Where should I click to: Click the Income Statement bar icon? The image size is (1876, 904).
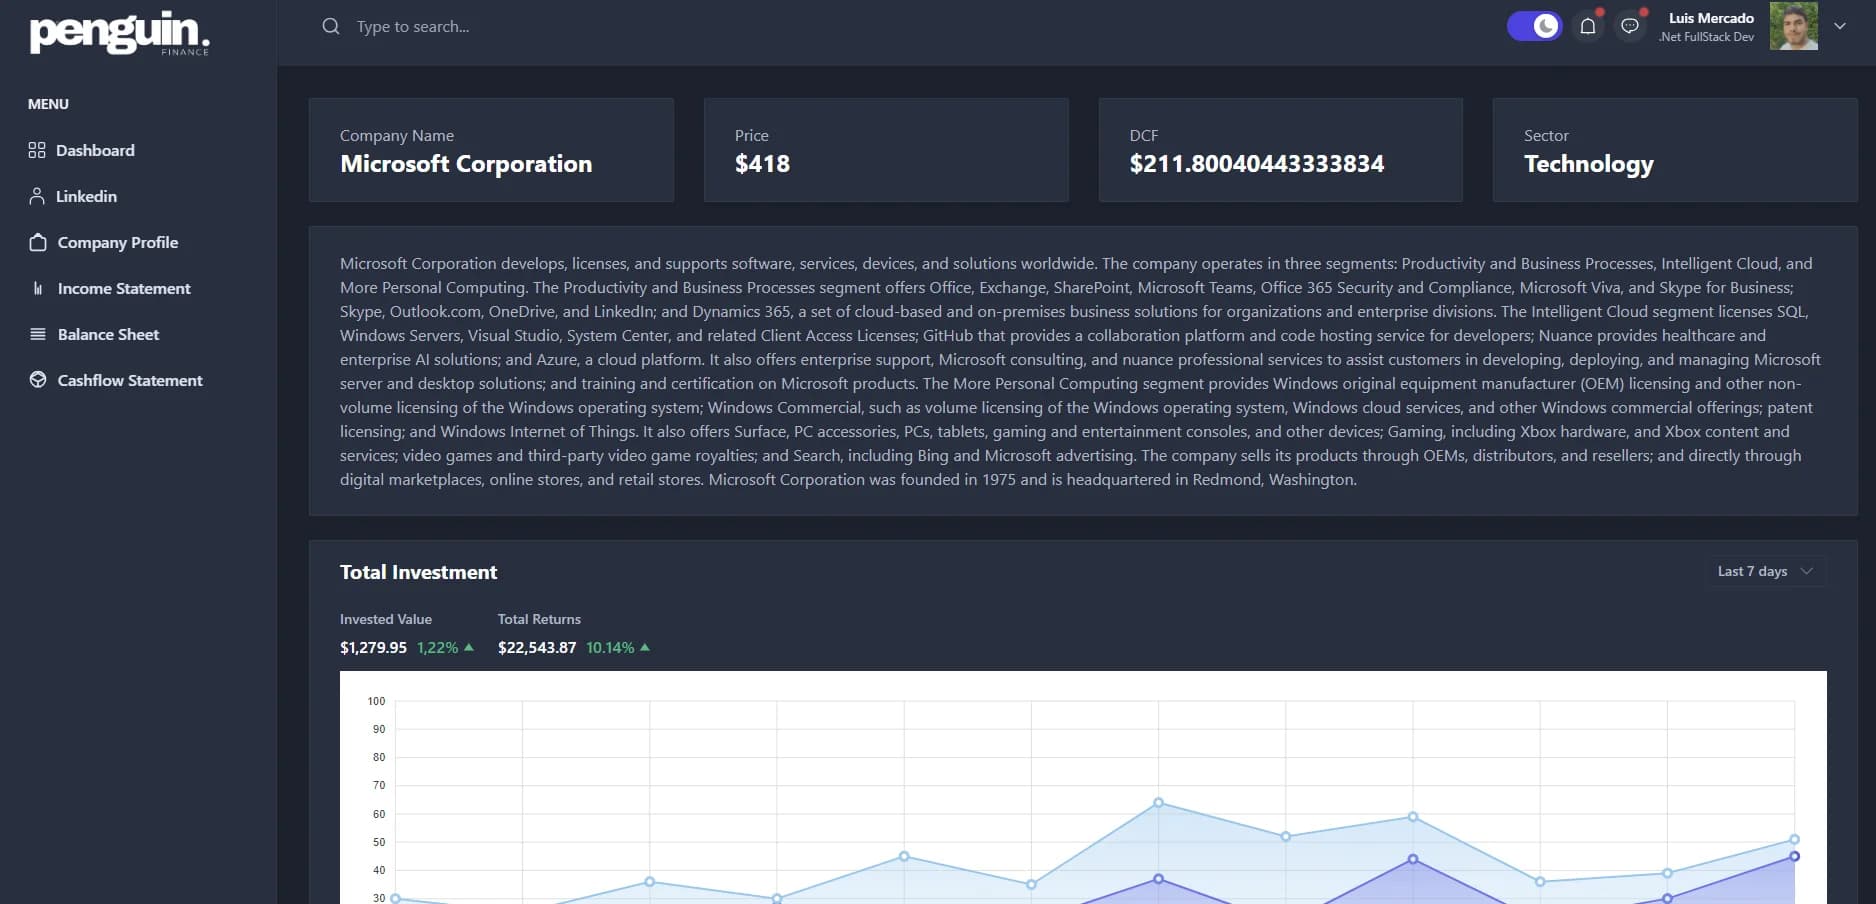tap(38, 288)
